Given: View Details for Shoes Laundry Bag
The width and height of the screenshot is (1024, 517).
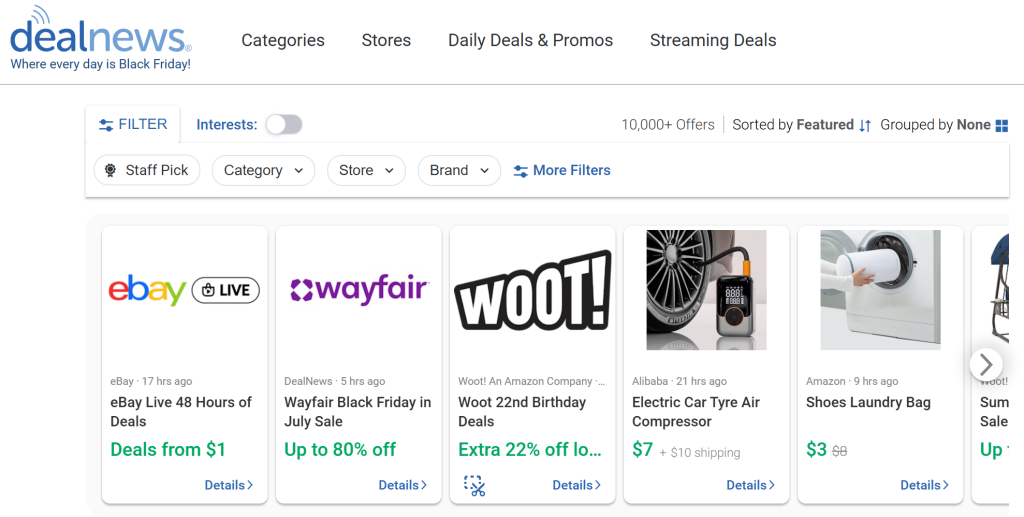Looking at the screenshot, I should 925,485.
